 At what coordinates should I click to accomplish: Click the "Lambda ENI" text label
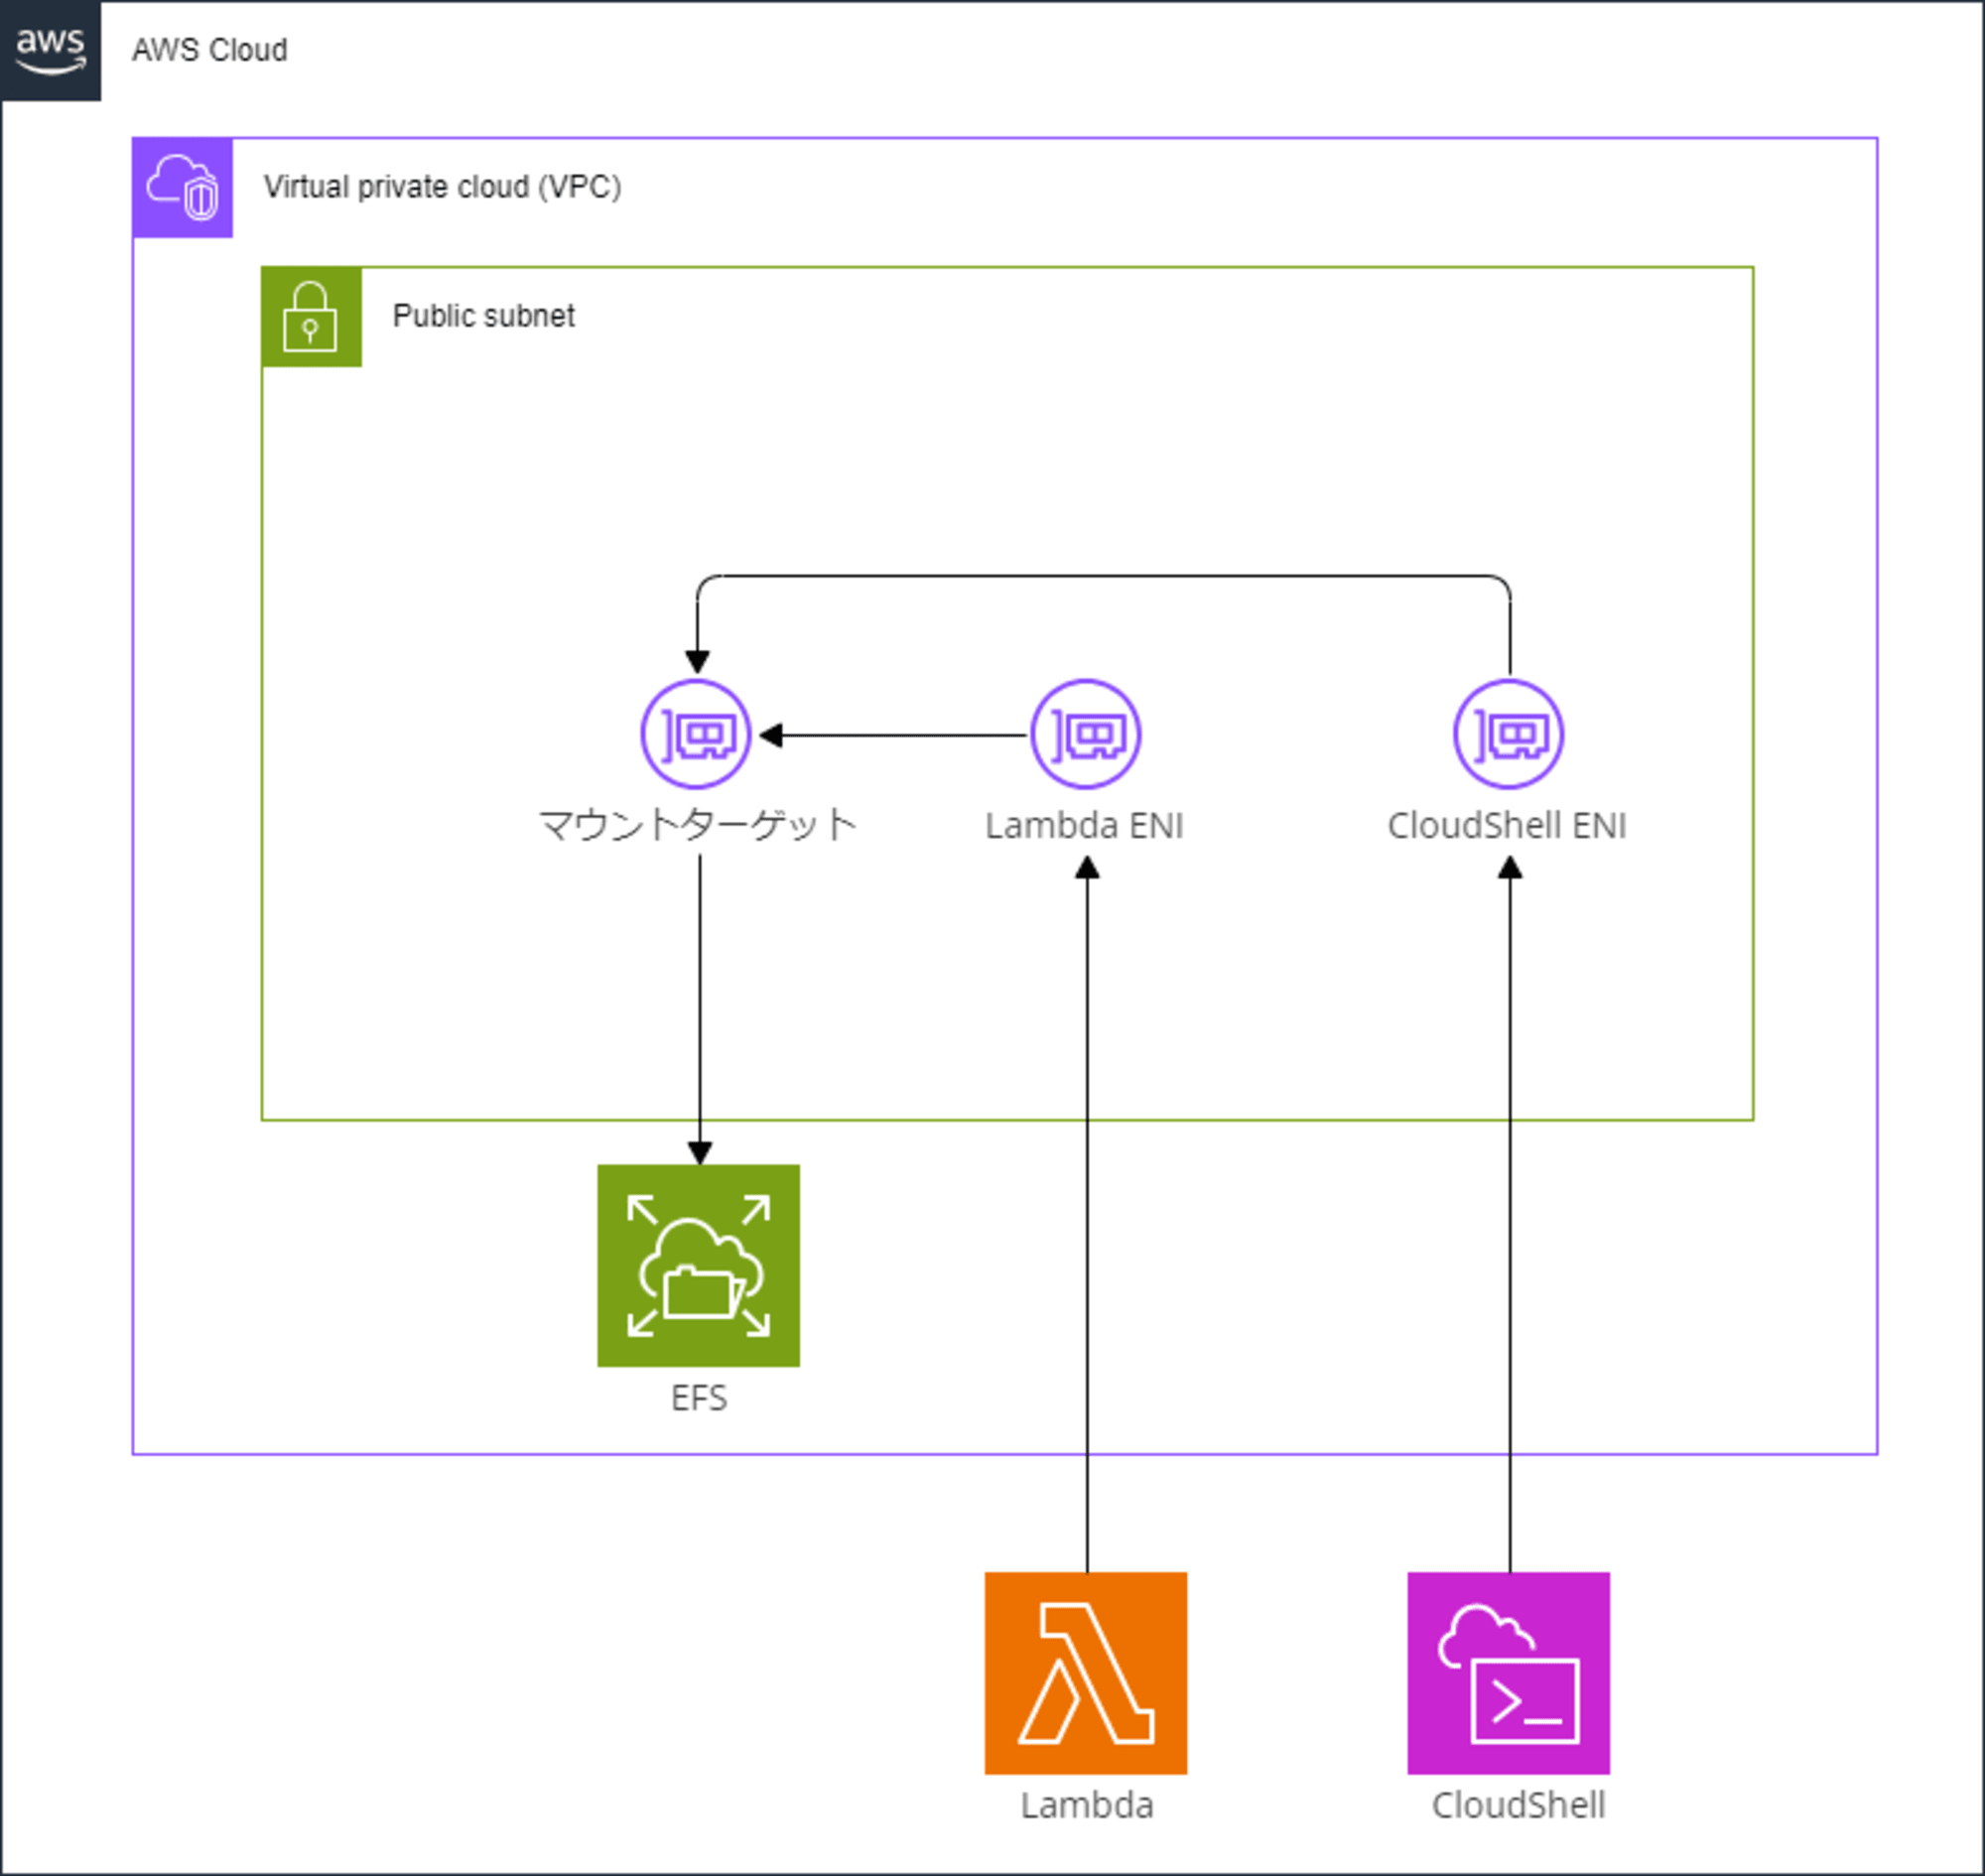(x=1085, y=826)
